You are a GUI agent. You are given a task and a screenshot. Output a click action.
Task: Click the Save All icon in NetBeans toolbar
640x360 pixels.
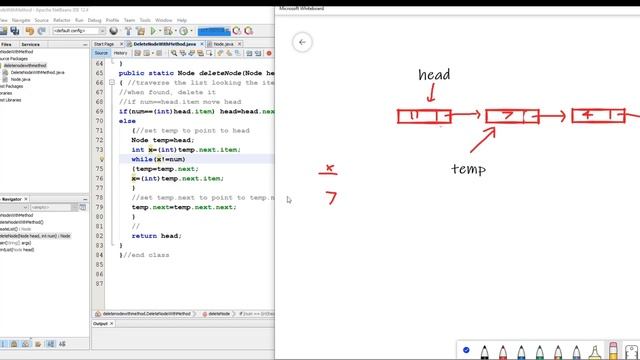point(15,31)
